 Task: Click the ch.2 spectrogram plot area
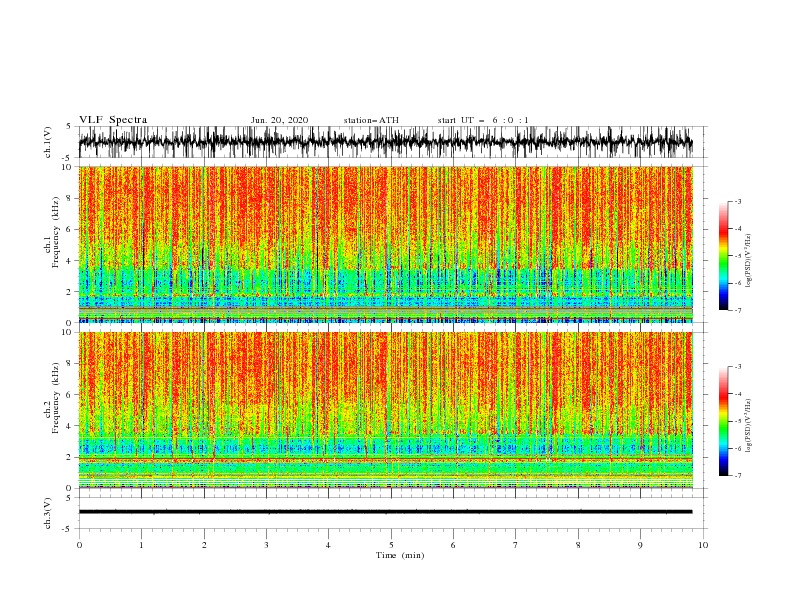tap(385, 410)
